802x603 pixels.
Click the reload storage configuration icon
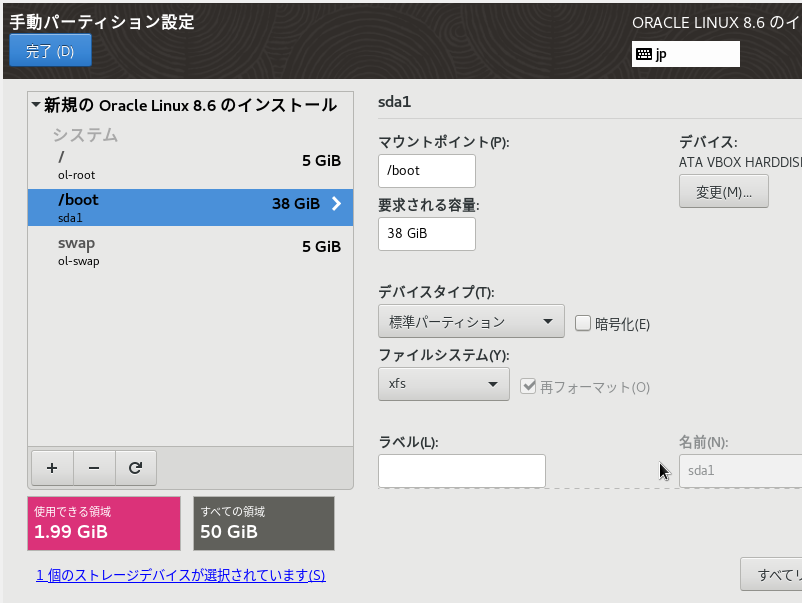(136, 468)
